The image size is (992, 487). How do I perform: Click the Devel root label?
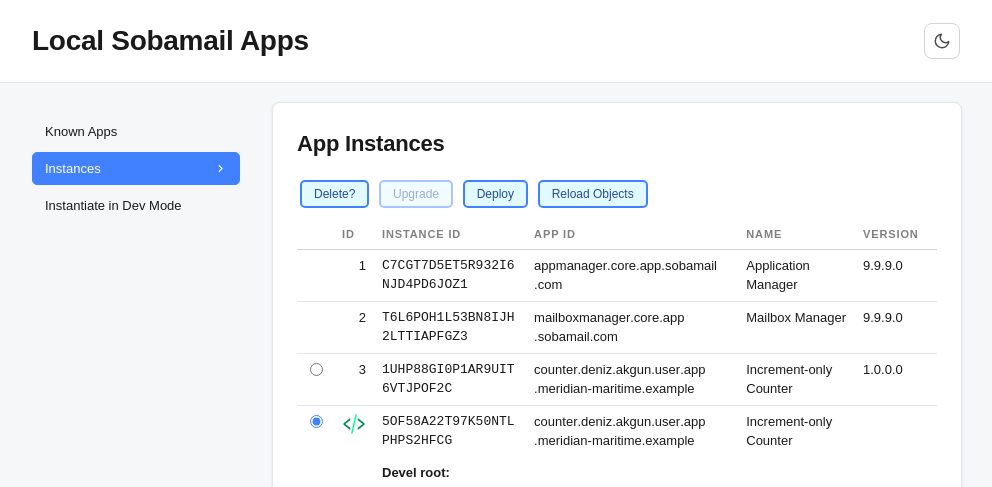(x=416, y=472)
